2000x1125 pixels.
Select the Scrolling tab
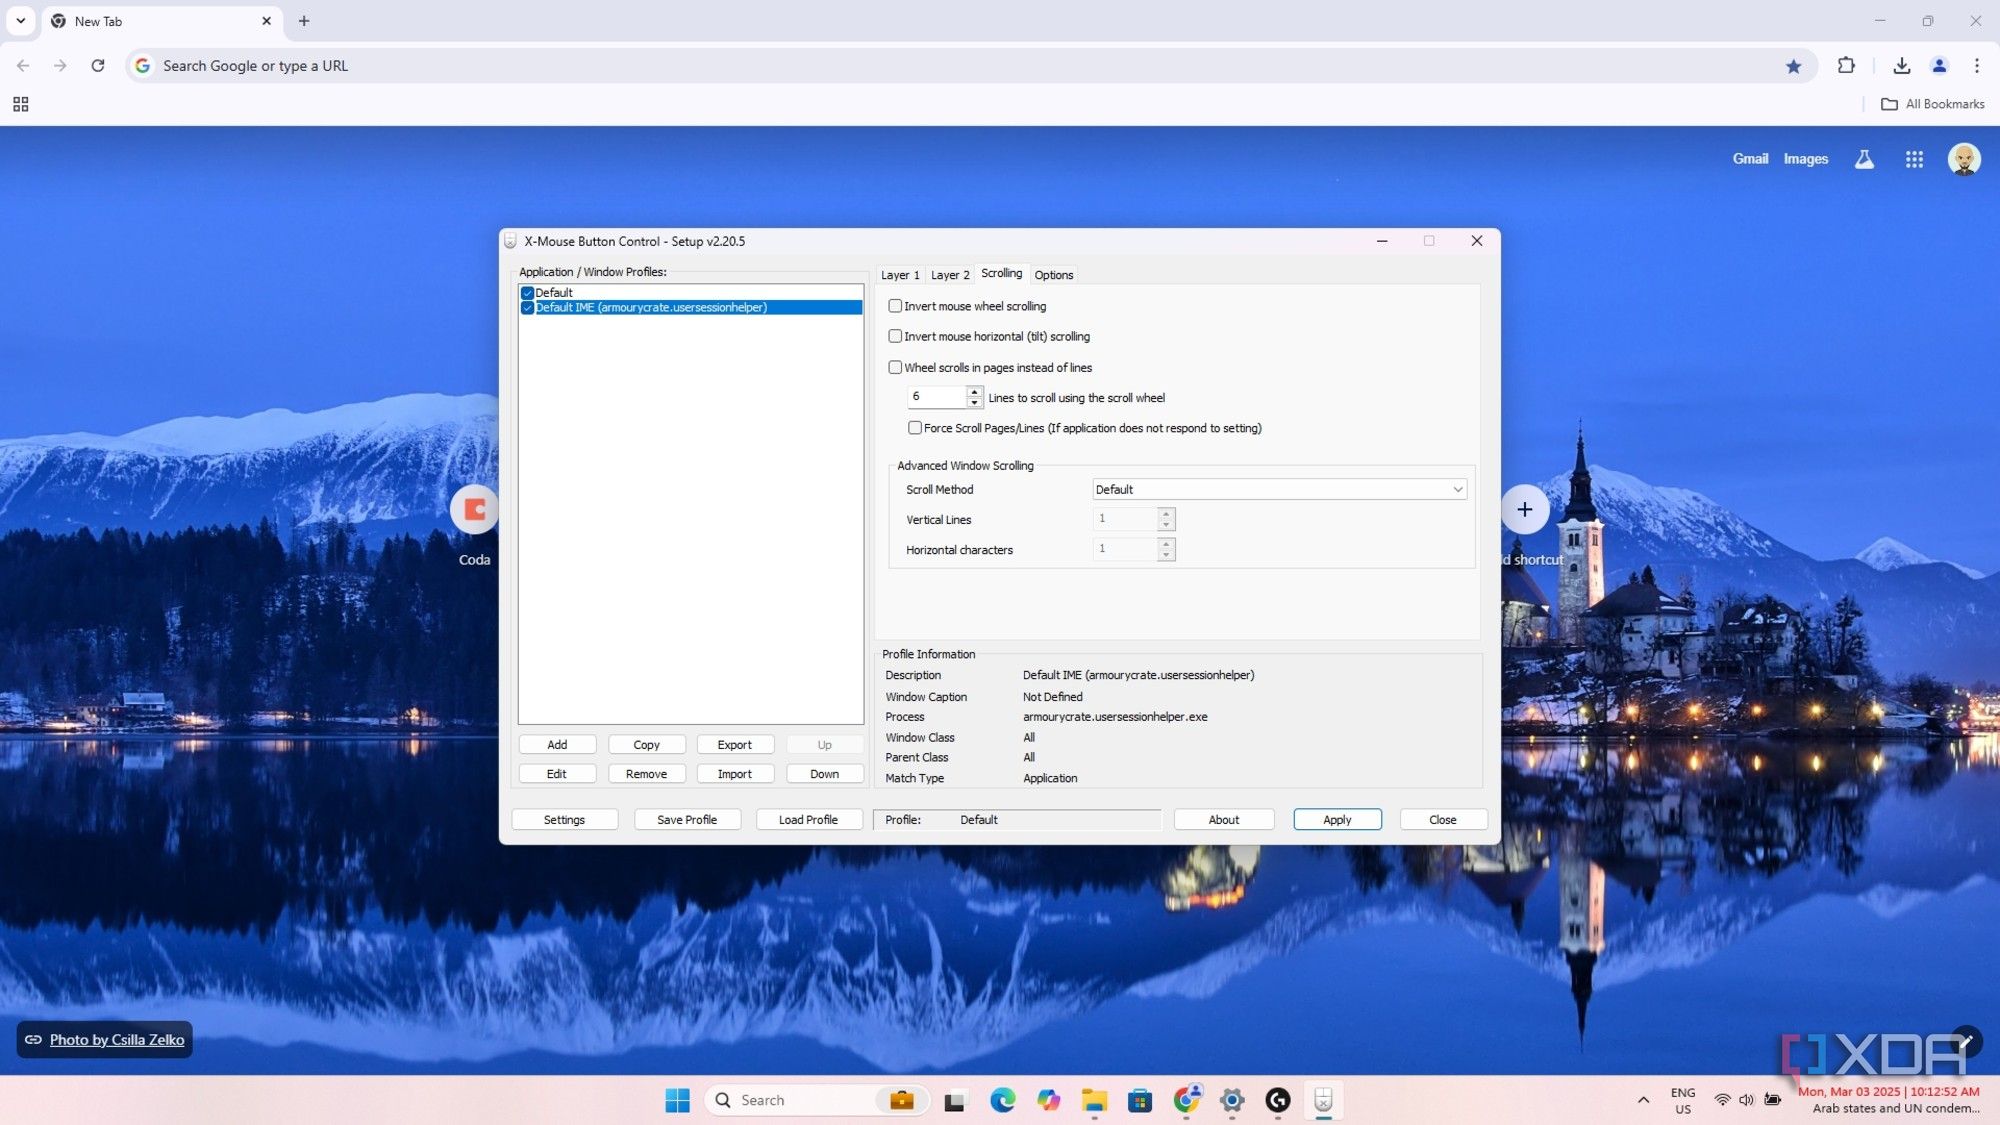pyautogui.click(x=1001, y=273)
